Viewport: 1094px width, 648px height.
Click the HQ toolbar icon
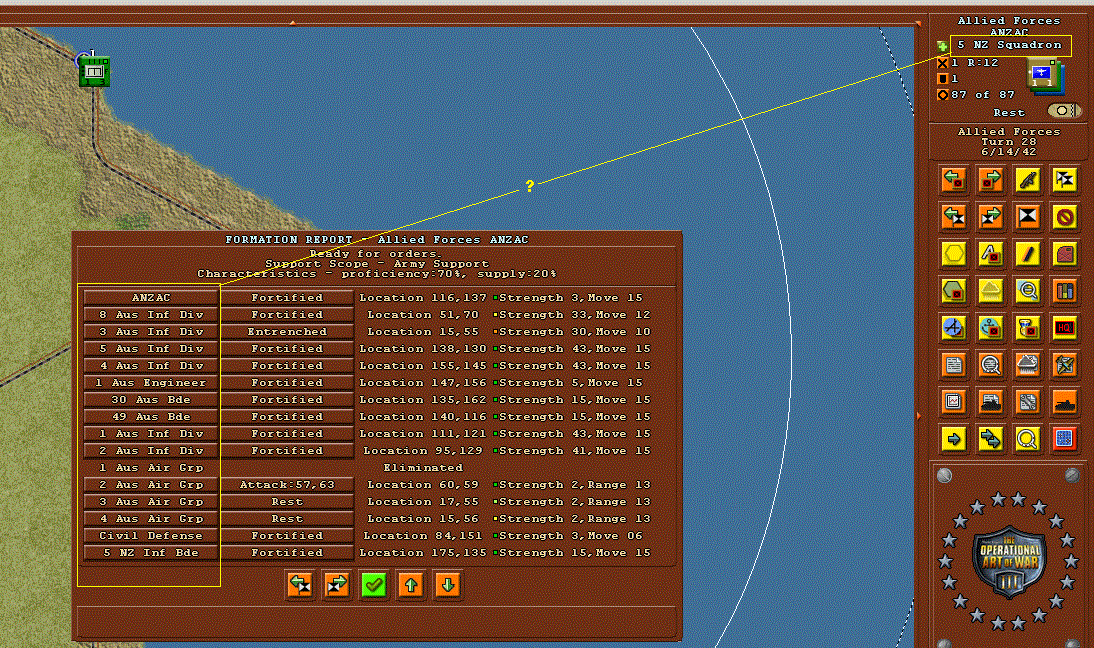pos(1065,327)
